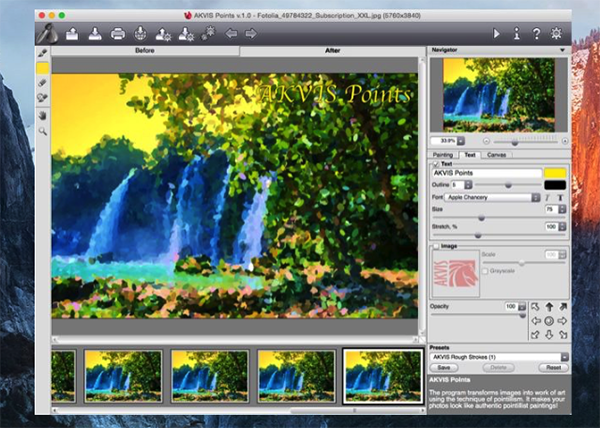Image resolution: width=600 pixels, height=428 pixels.
Task: Click the zoom out minus button
Action: click(x=486, y=141)
